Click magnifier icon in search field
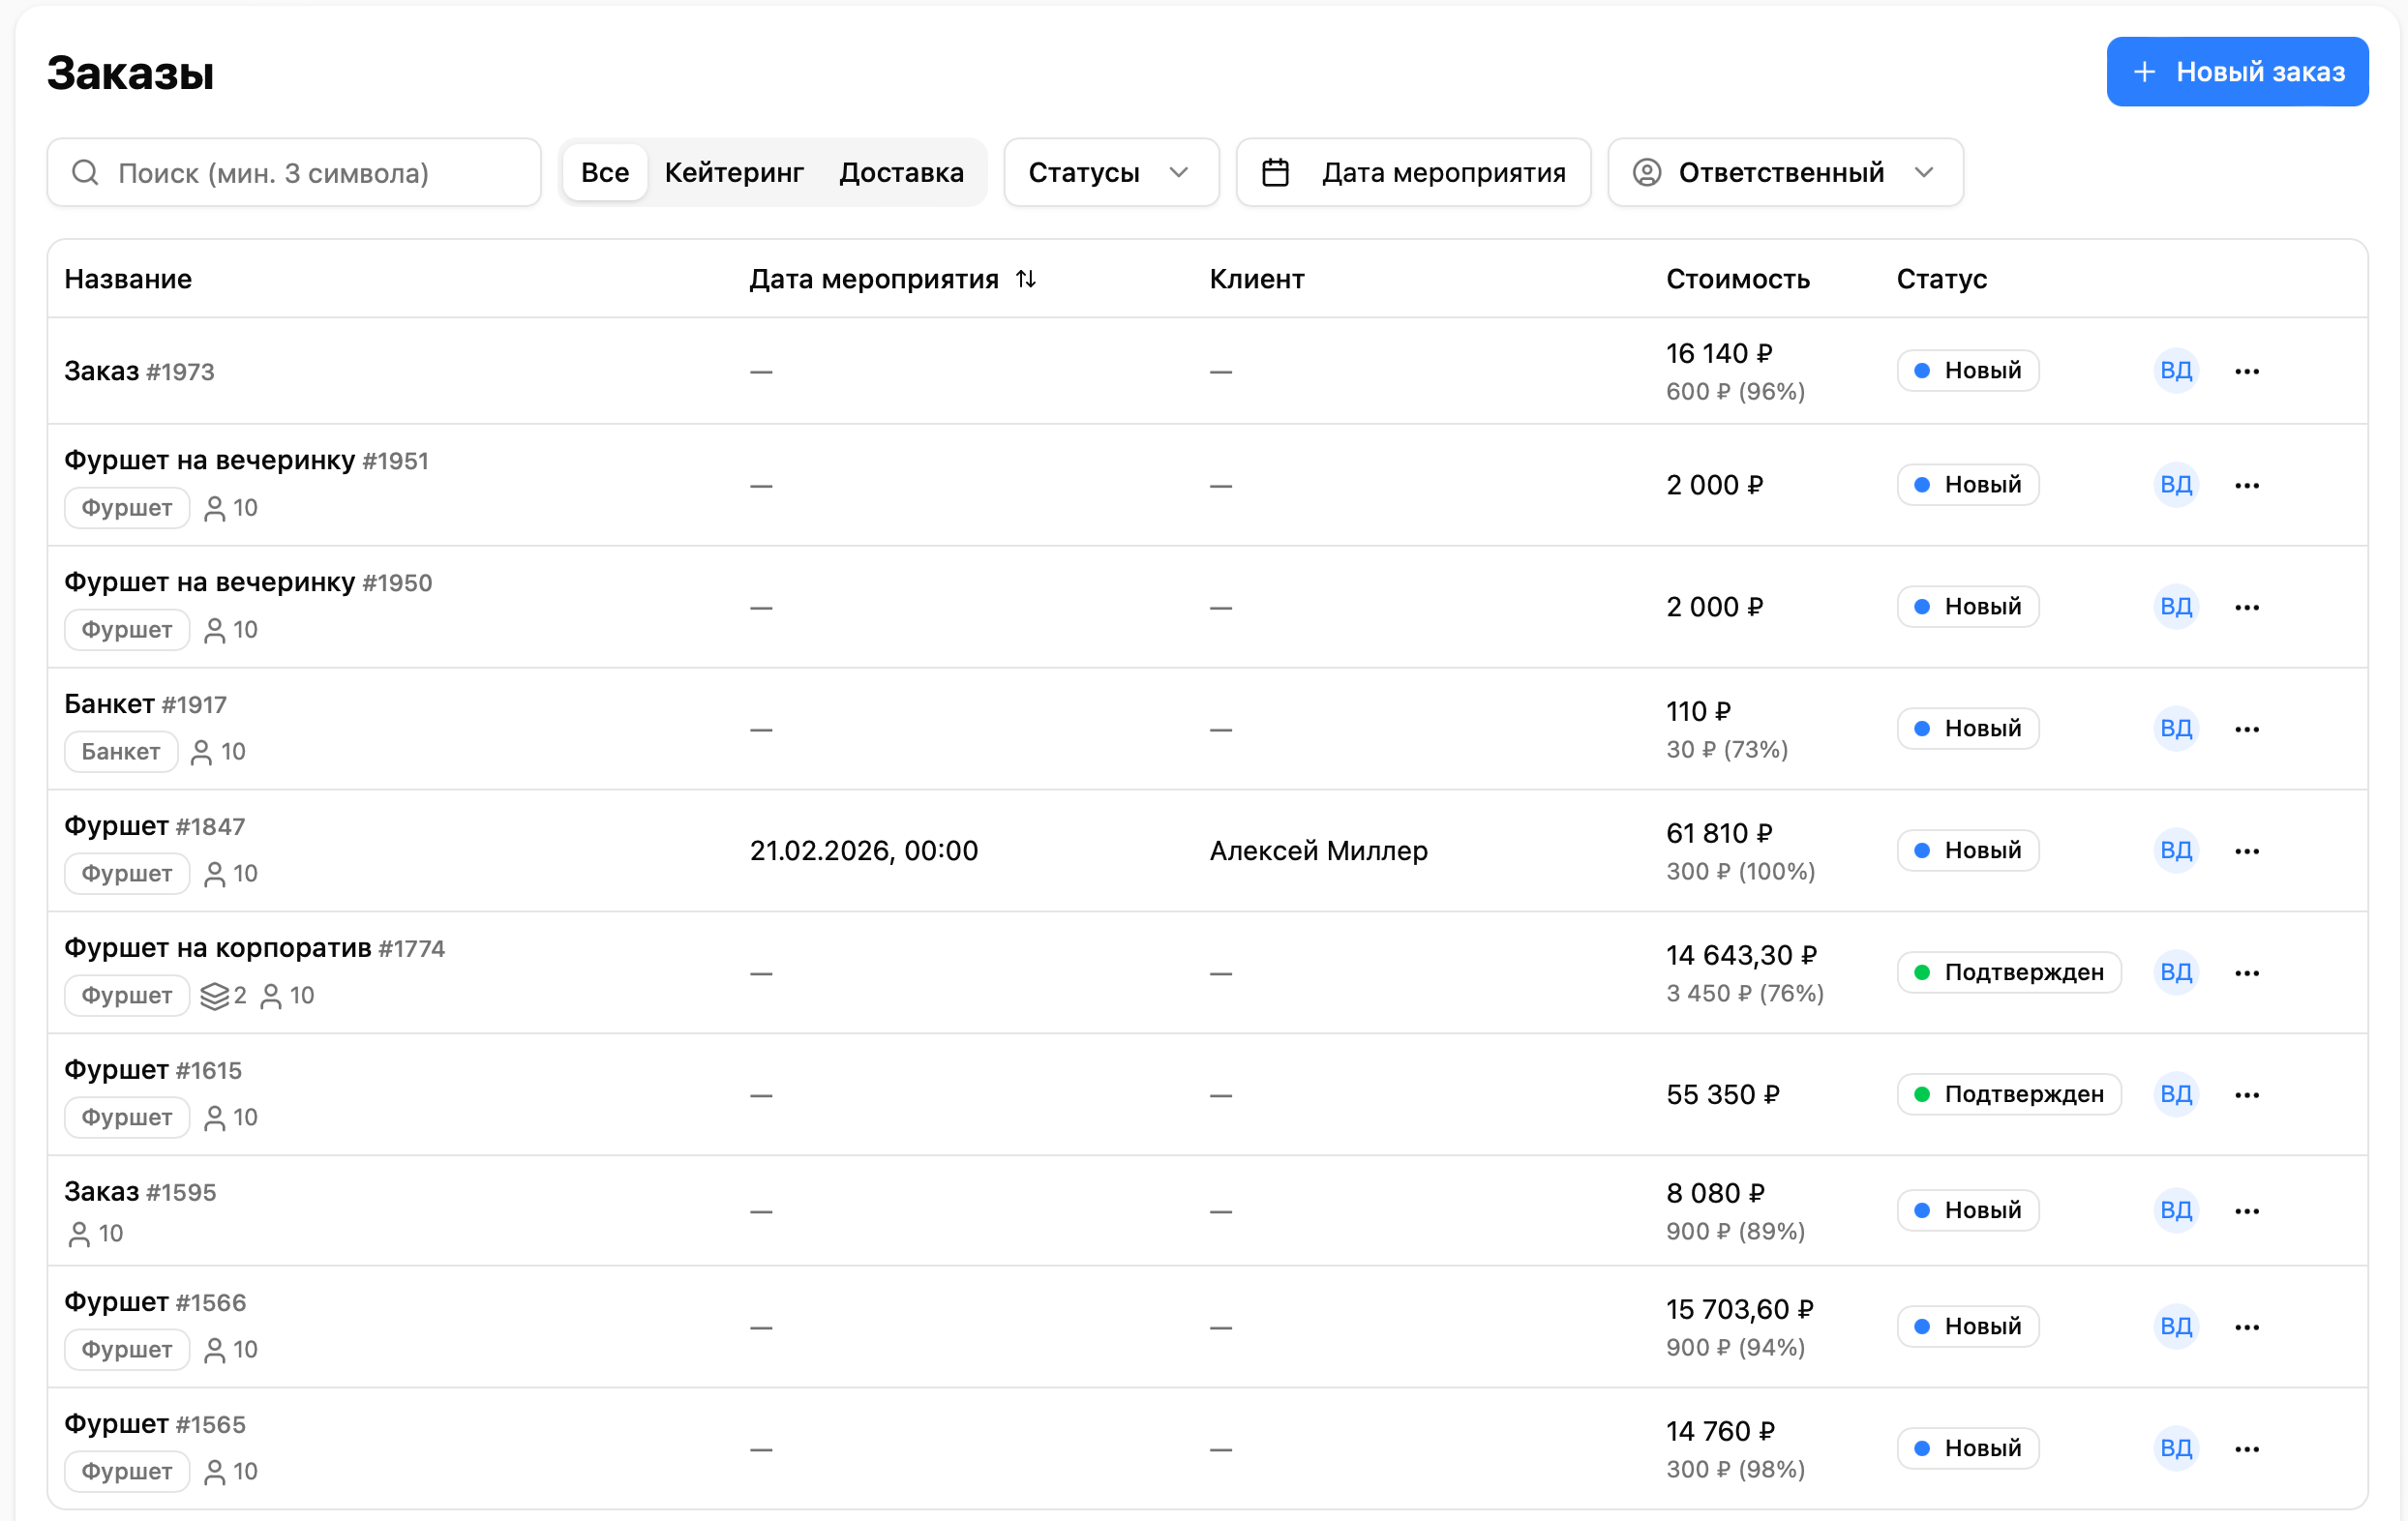This screenshot has height=1521, width=2408. 86,173
